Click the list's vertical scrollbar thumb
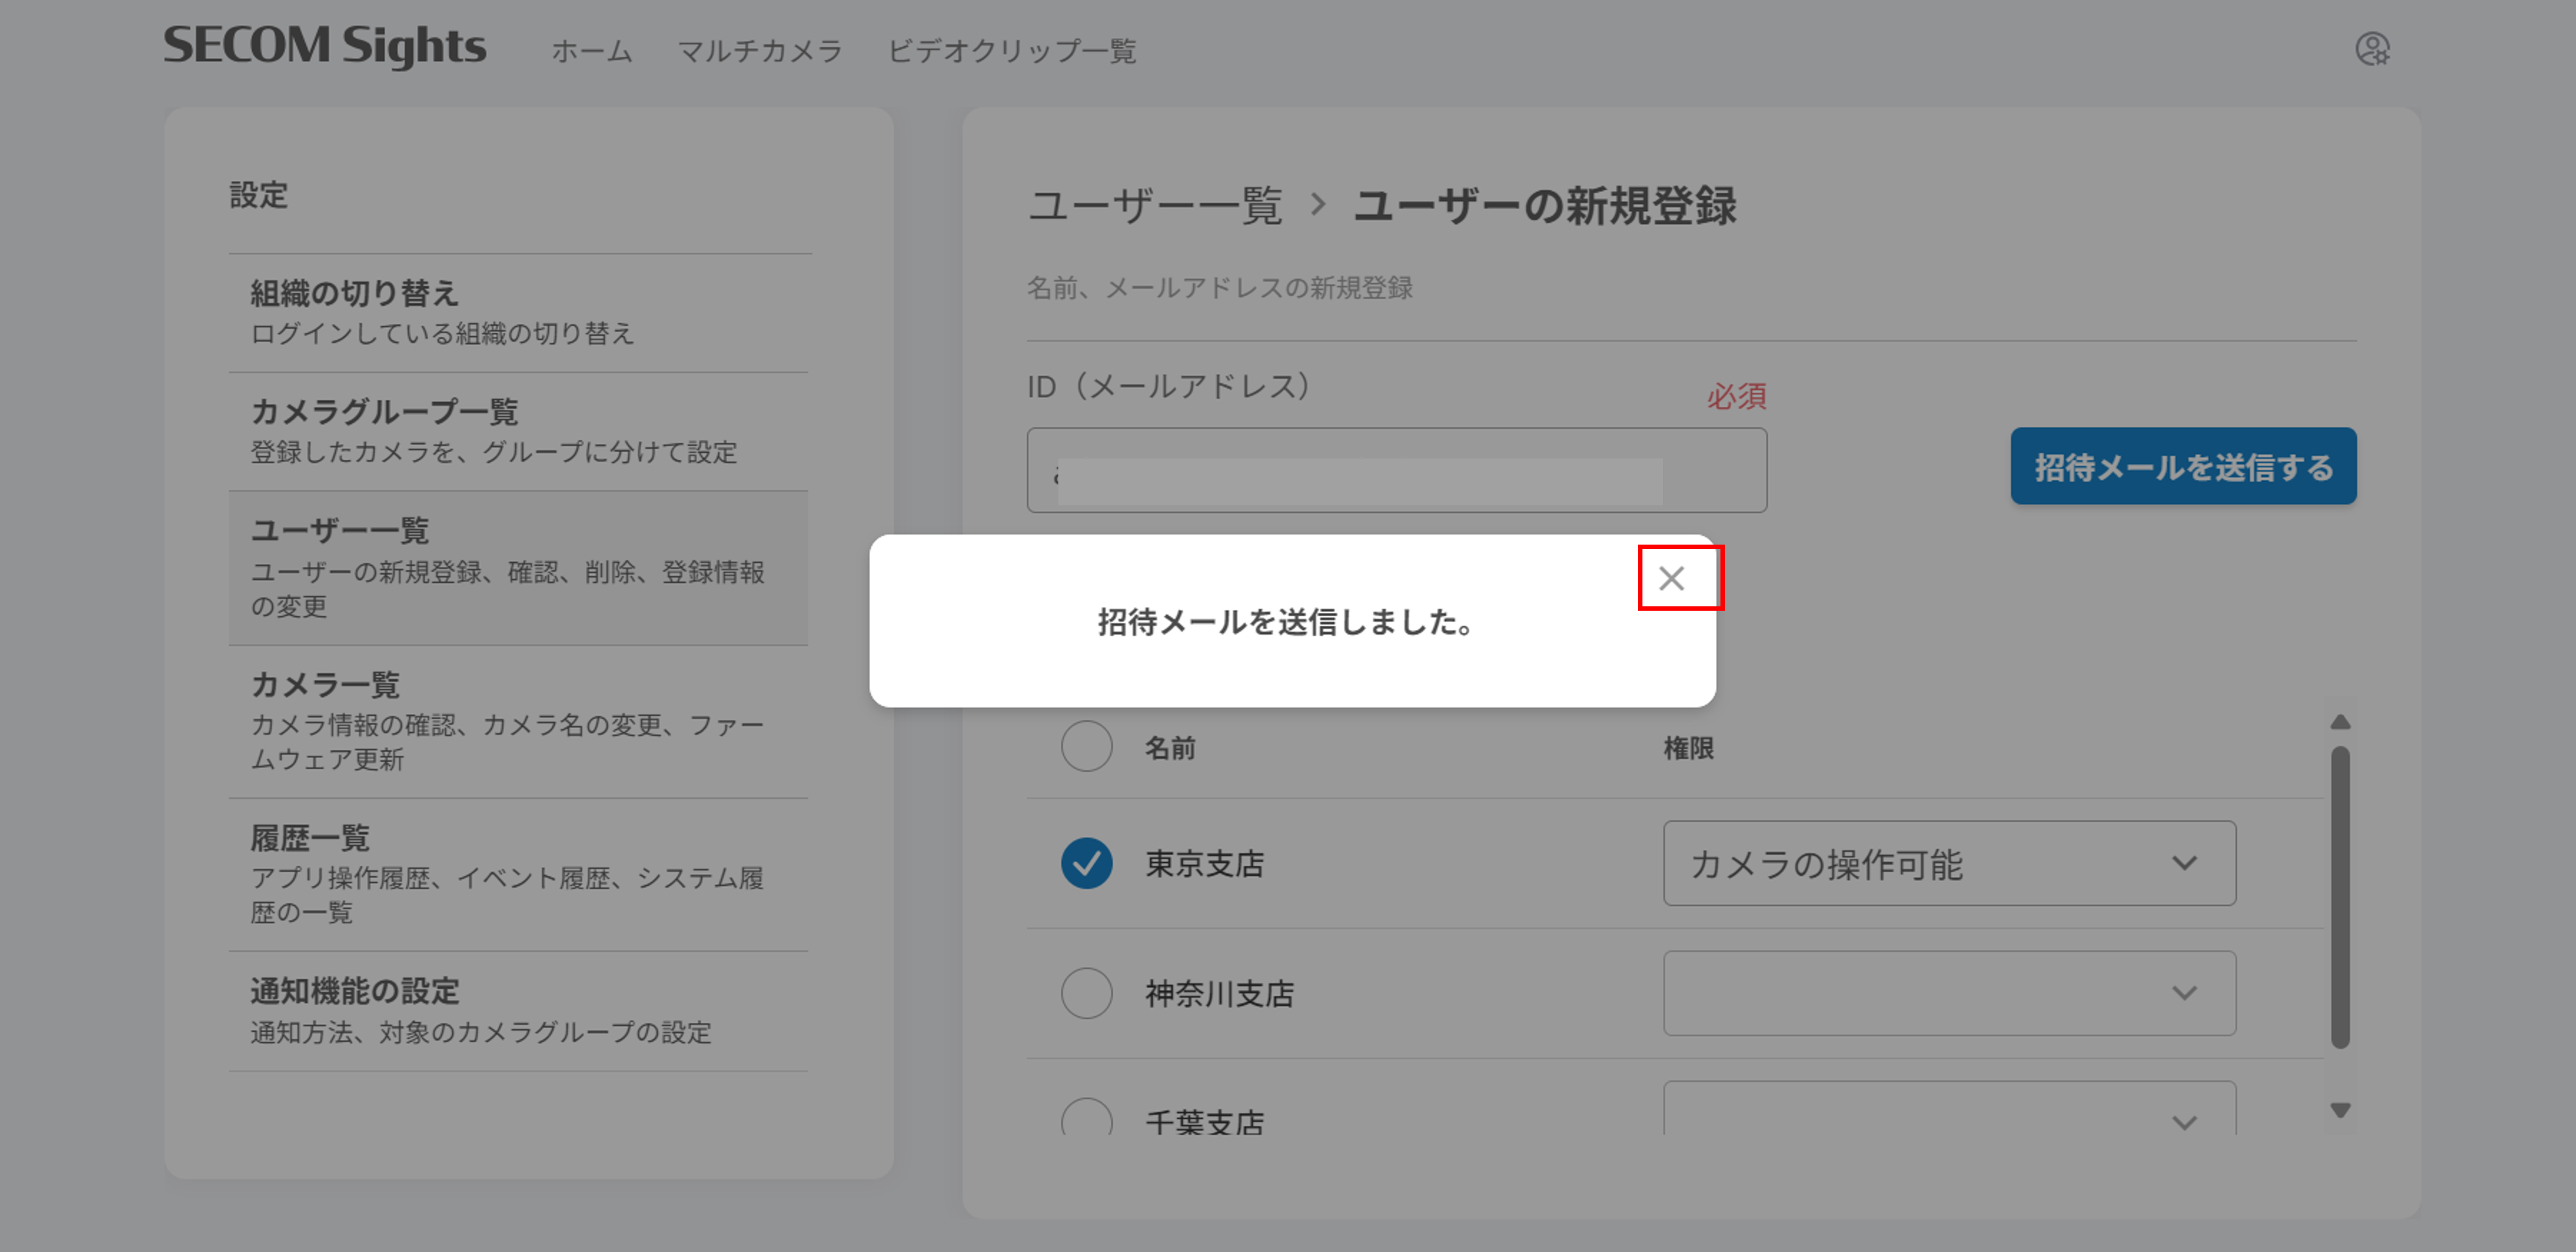The width and height of the screenshot is (2576, 1252). pyautogui.click(x=2339, y=897)
